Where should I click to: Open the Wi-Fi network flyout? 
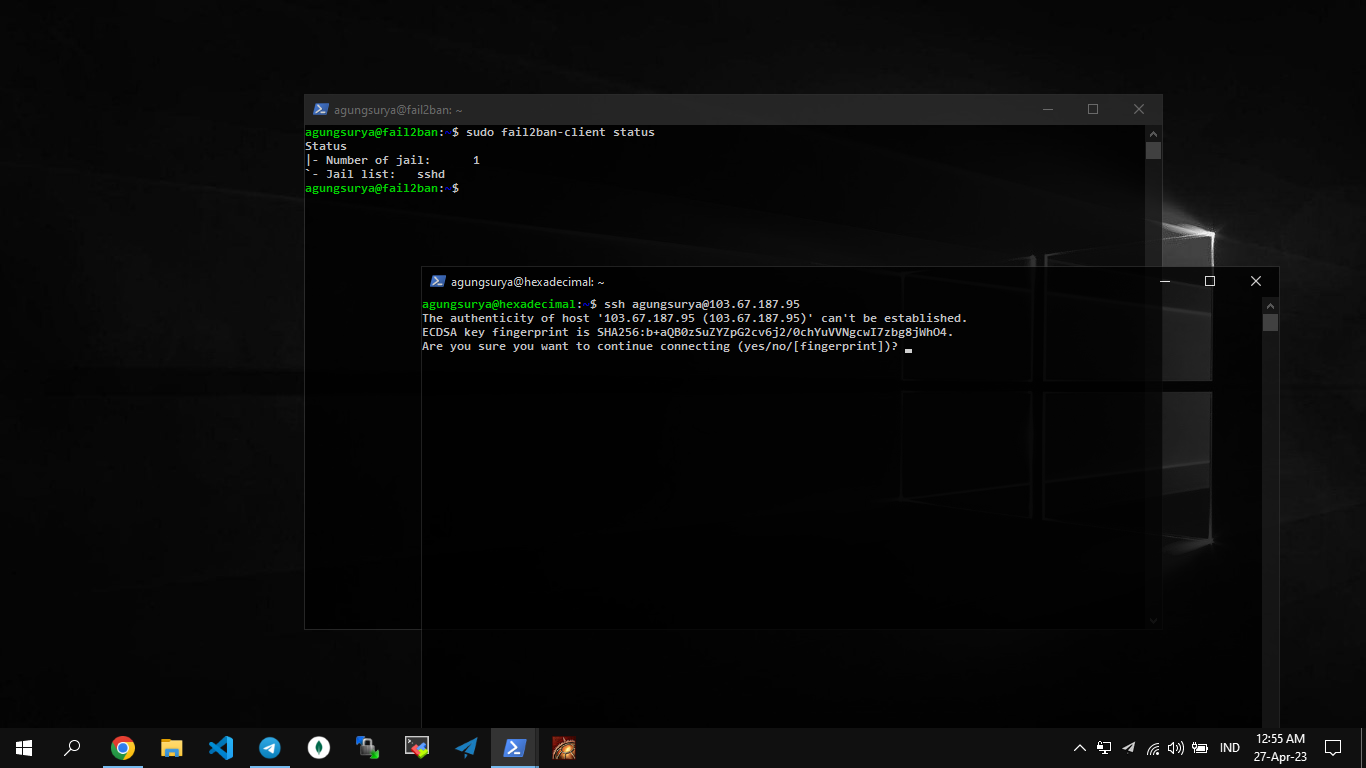click(x=1153, y=748)
